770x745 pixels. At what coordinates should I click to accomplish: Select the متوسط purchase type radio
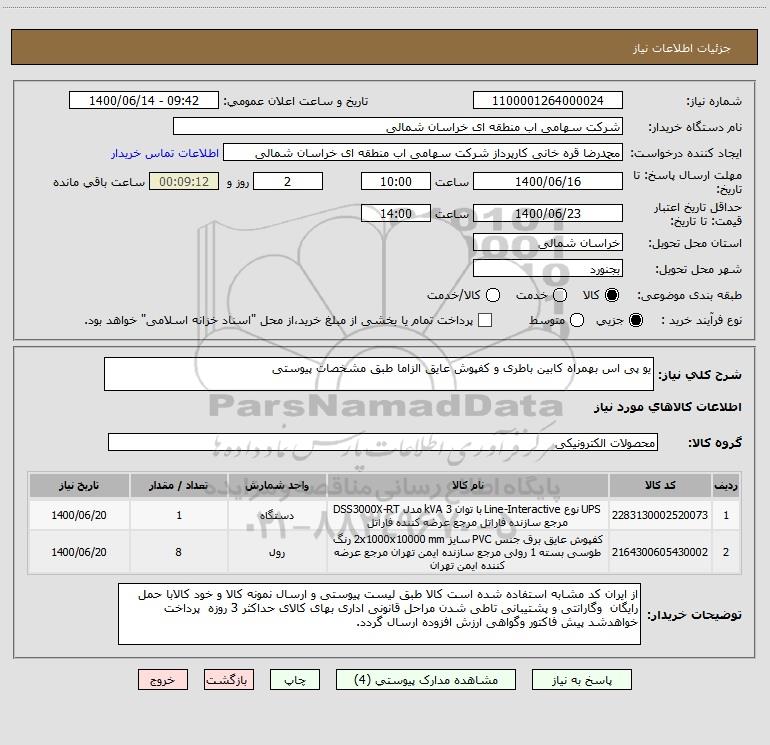click(x=577, y=320)
